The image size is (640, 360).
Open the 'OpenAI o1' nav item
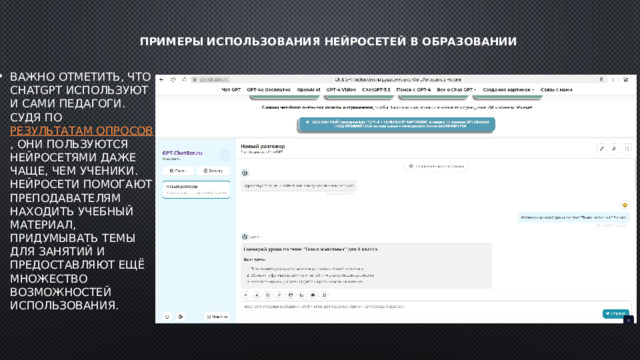308,90
